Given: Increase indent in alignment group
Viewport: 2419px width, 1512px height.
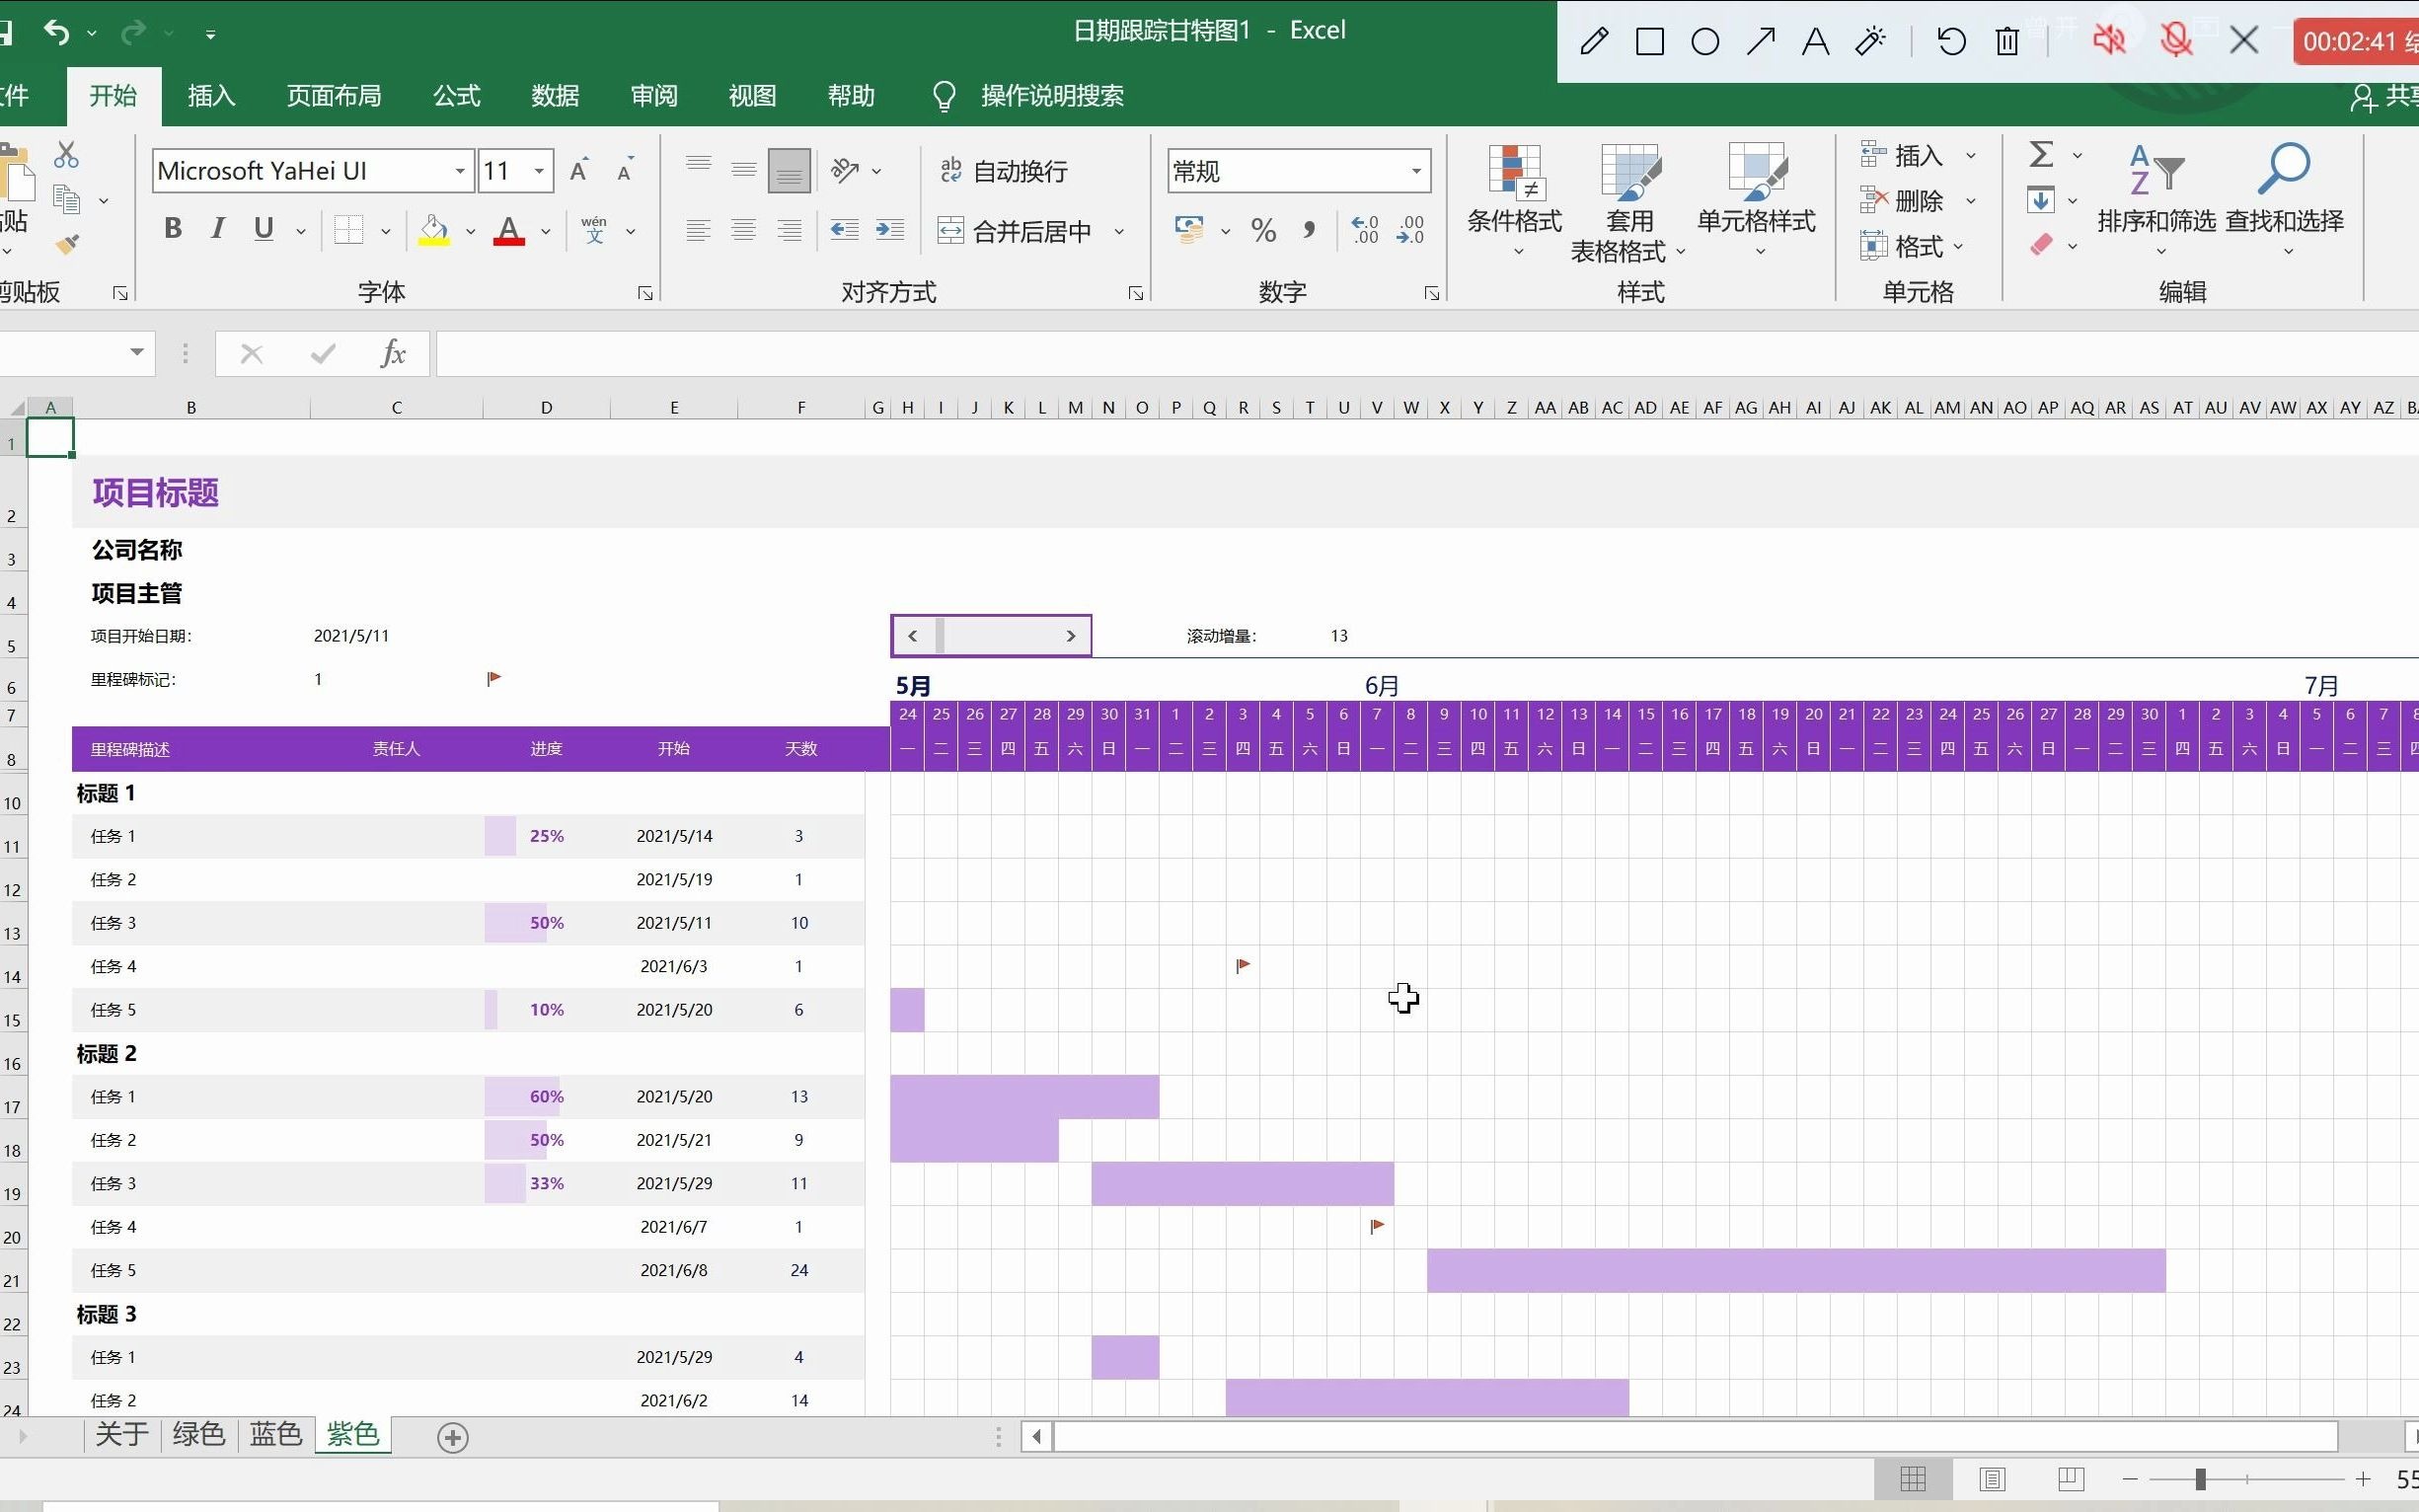Looking at the screenshot, I should pyautogui.click(x=890, y=231).
